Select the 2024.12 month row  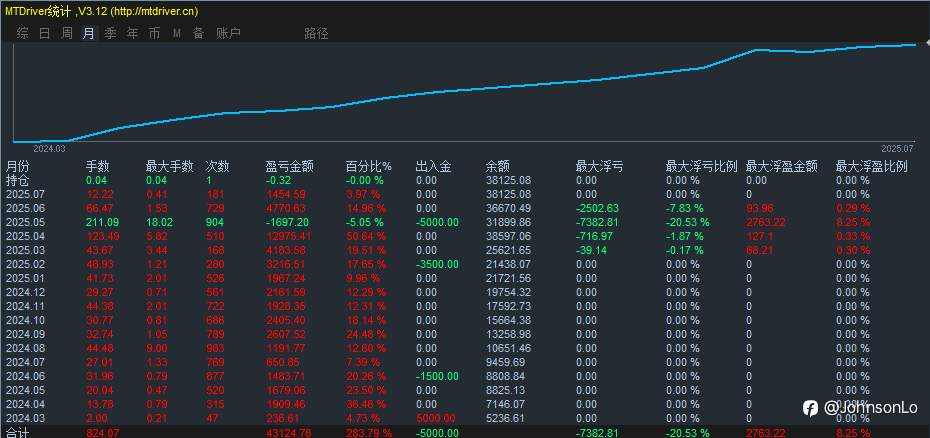coord(25,292)
